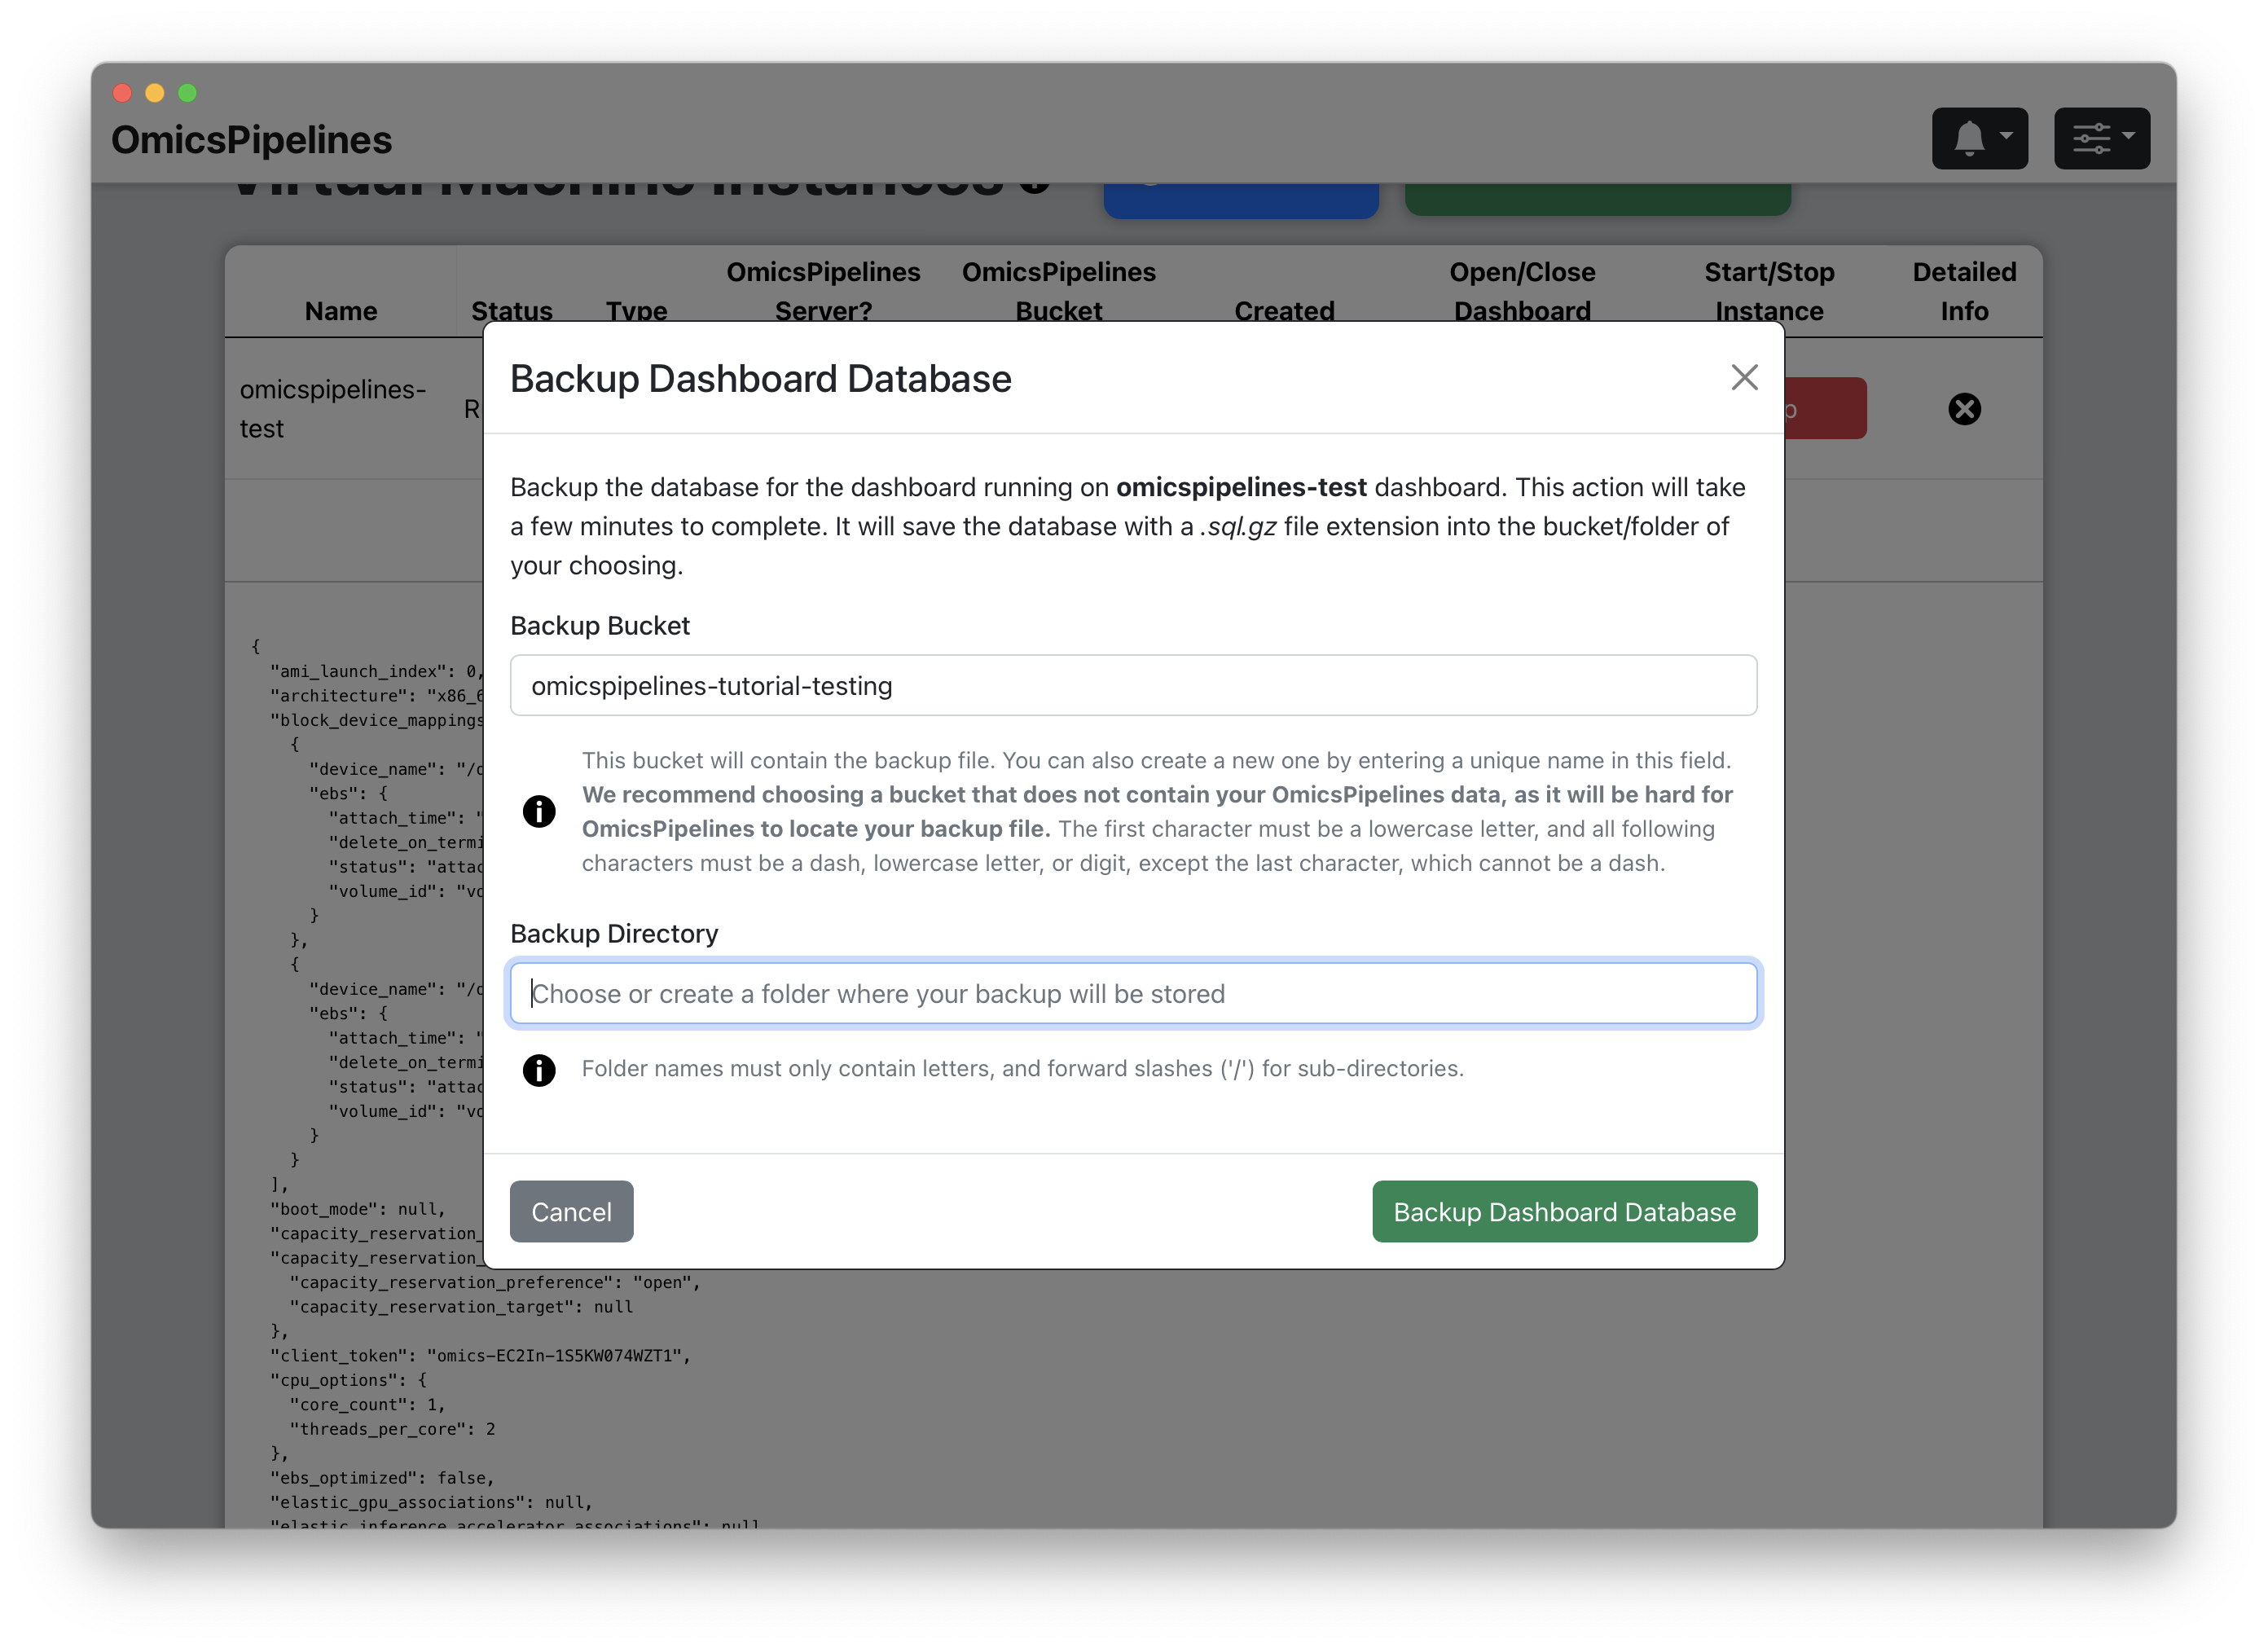This screenshot has width=2268, height=1649.
Task: Click the macOS green maximize window button
Action: (187, 92)
